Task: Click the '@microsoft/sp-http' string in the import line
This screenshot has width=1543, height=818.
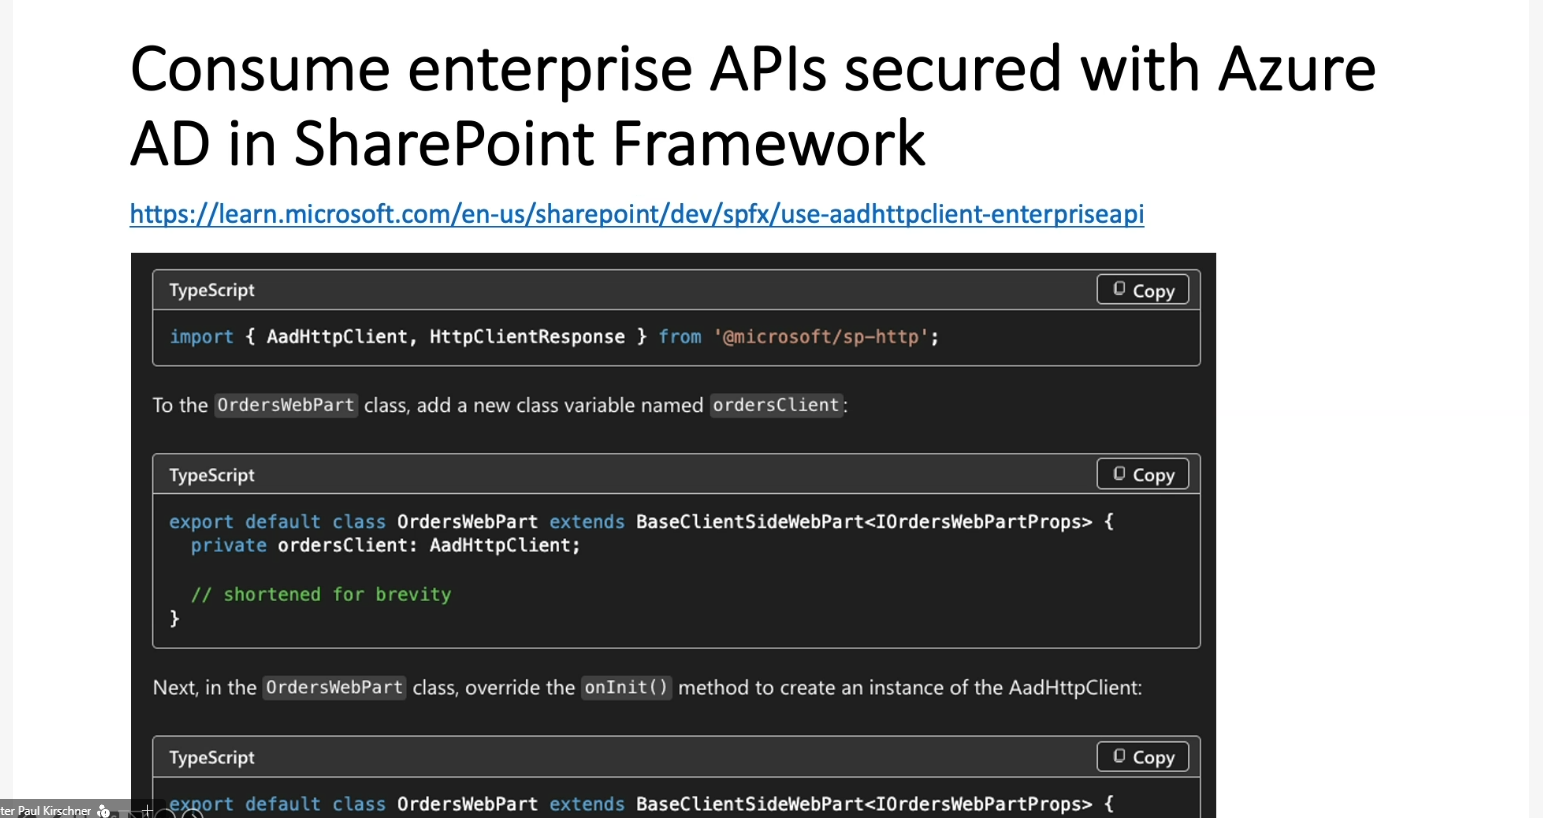Action: (821, 337)
